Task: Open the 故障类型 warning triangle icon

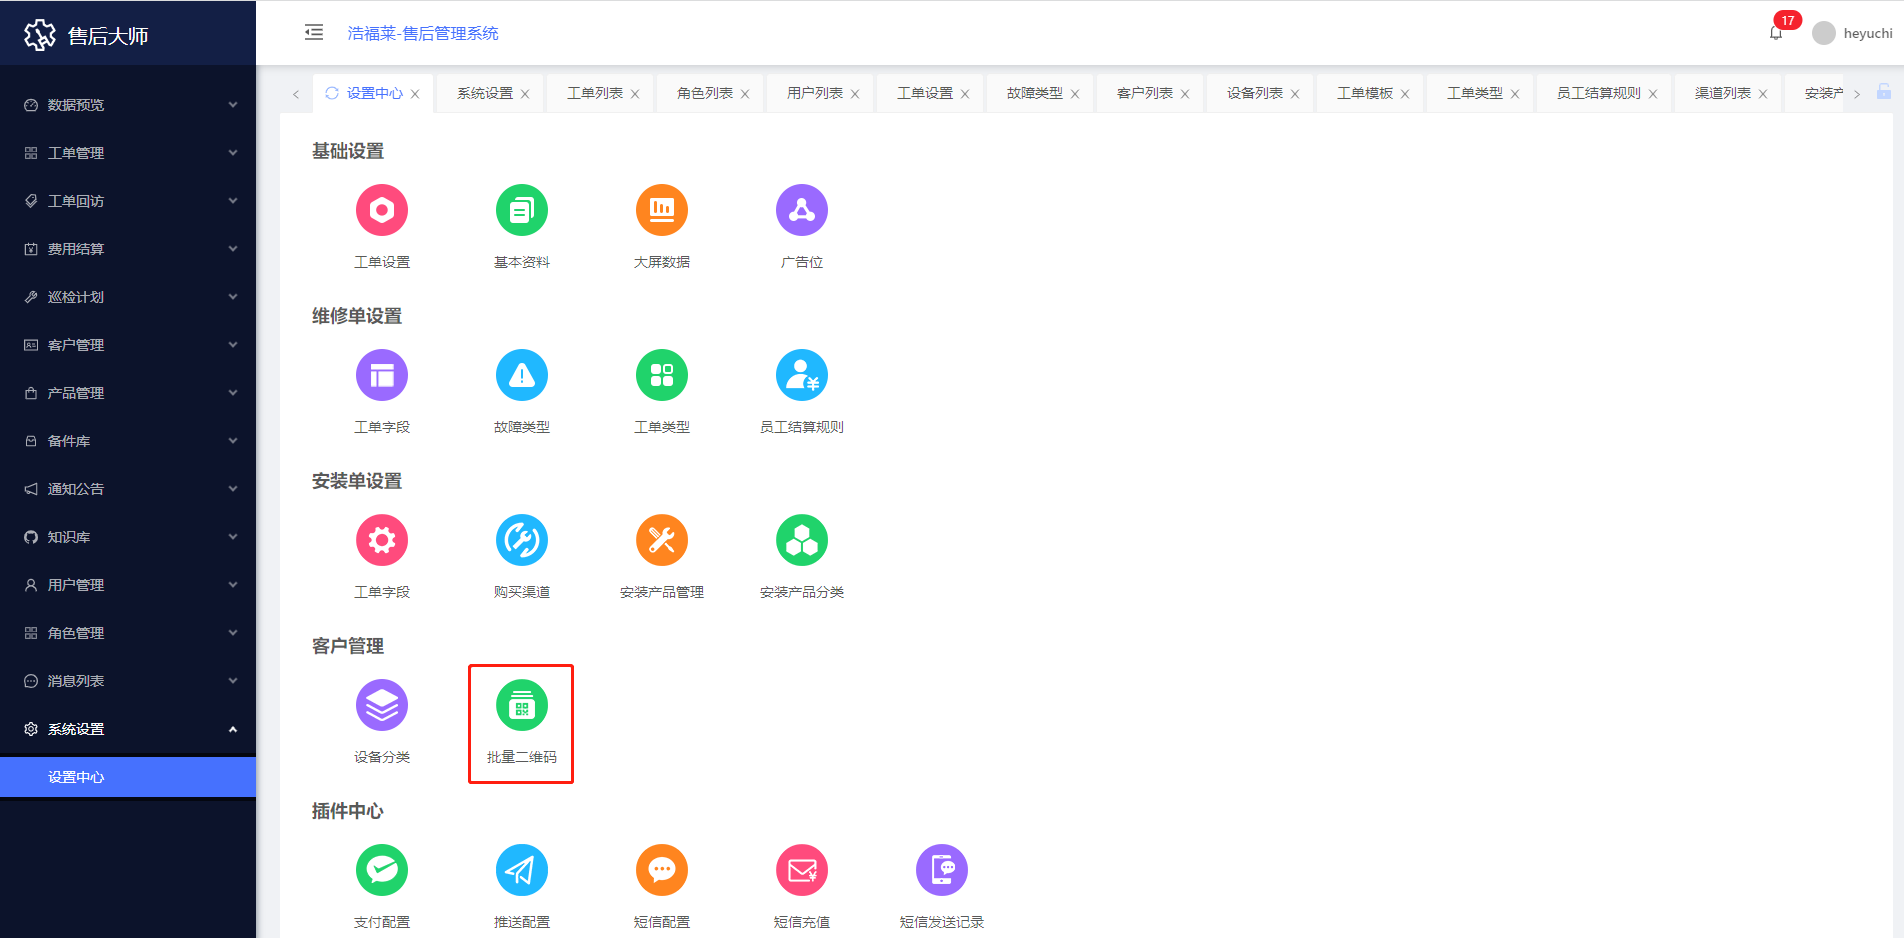Action: coord(522,376)
